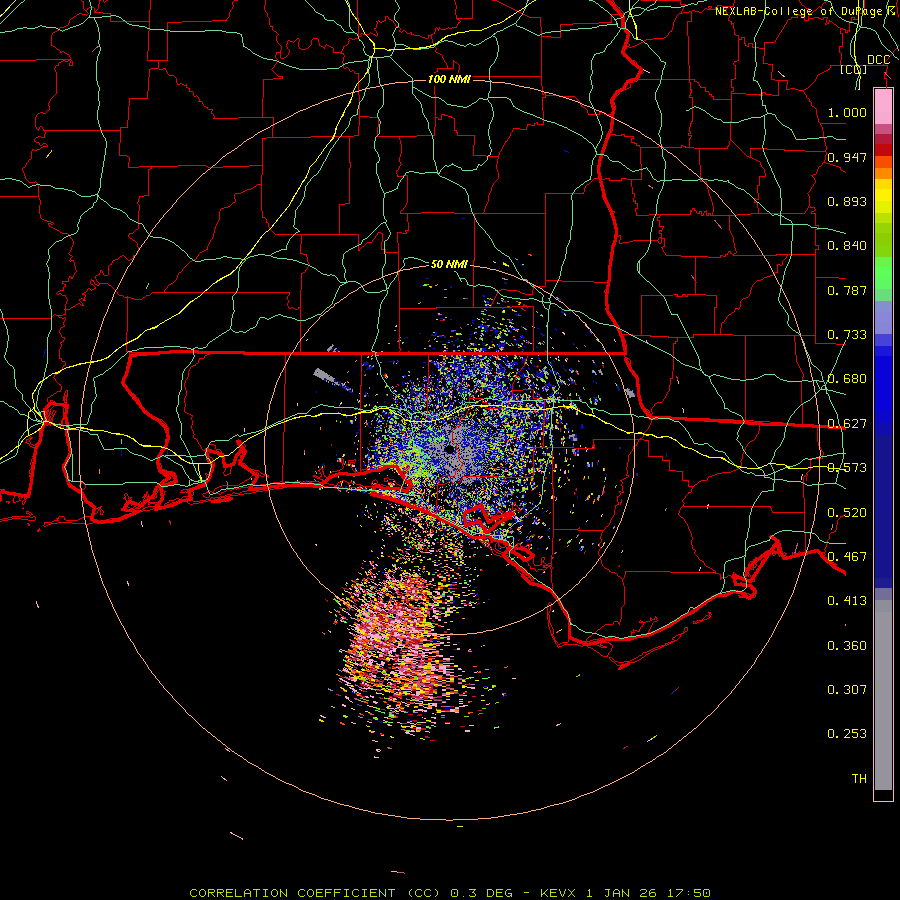Click the 0.680 color scale value
The height and width of the screenshot is (900, 900).
pos(847,379)
